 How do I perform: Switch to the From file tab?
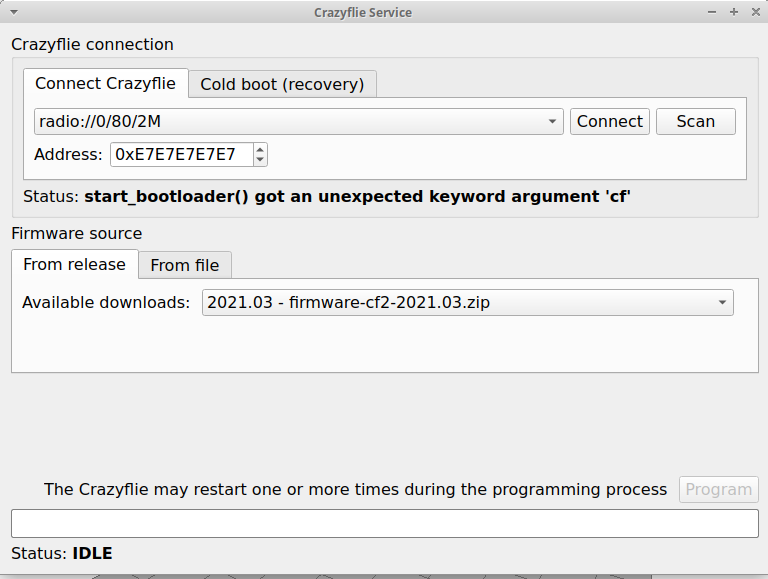click(x=185, y=265)
